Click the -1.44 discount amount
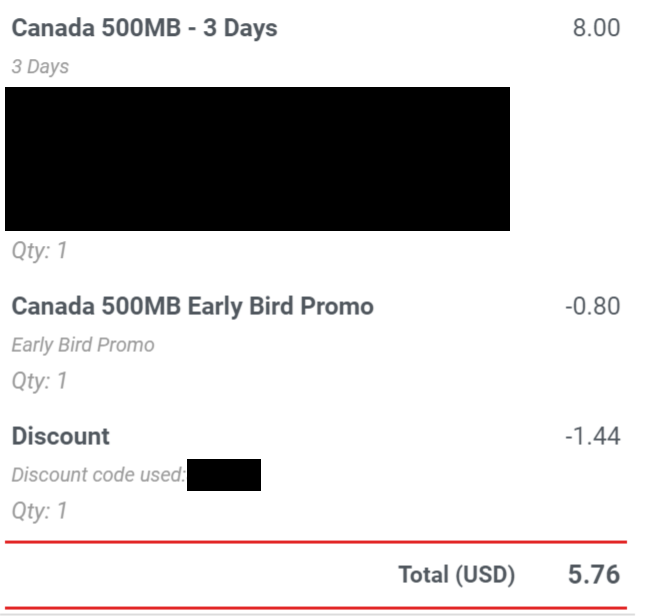Image resolution: width=657 pixels, height=616 pixels. (x=592, y=436)
